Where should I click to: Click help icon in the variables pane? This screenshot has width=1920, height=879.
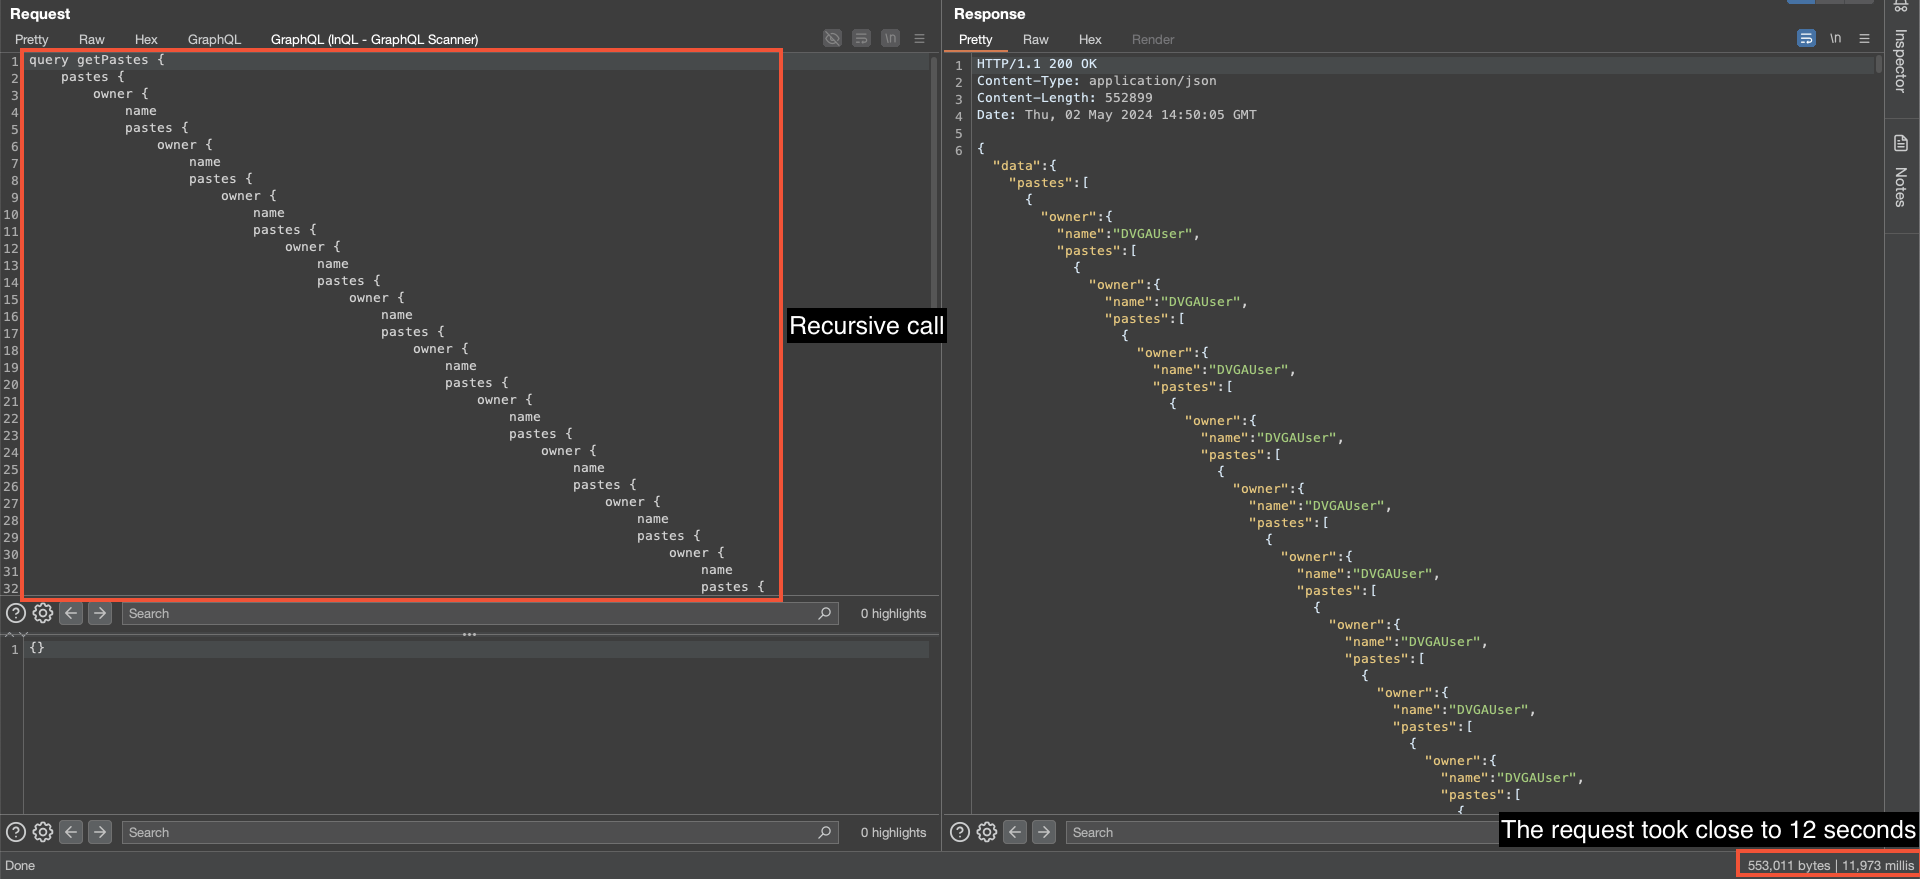(16, 832)
